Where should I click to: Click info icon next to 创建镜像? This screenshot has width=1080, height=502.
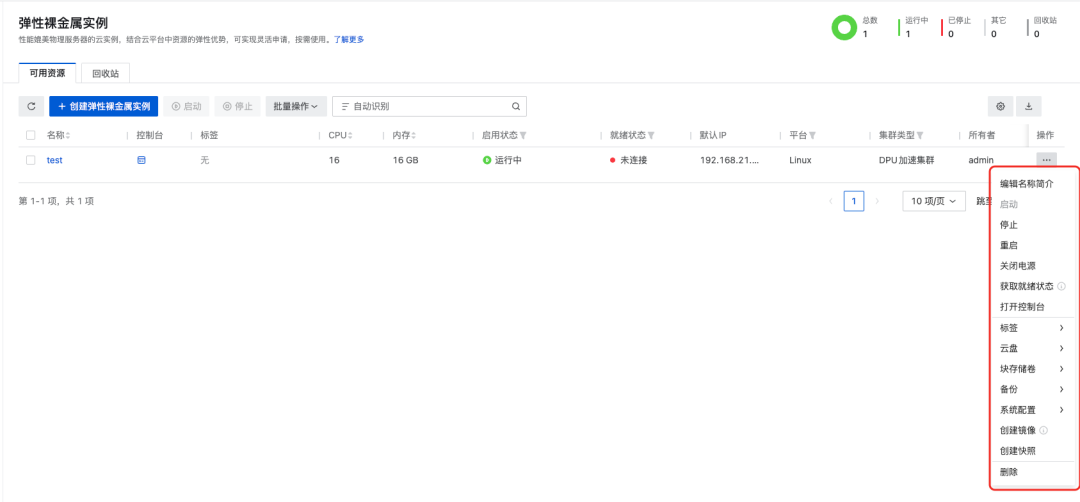pos(1043,430)
